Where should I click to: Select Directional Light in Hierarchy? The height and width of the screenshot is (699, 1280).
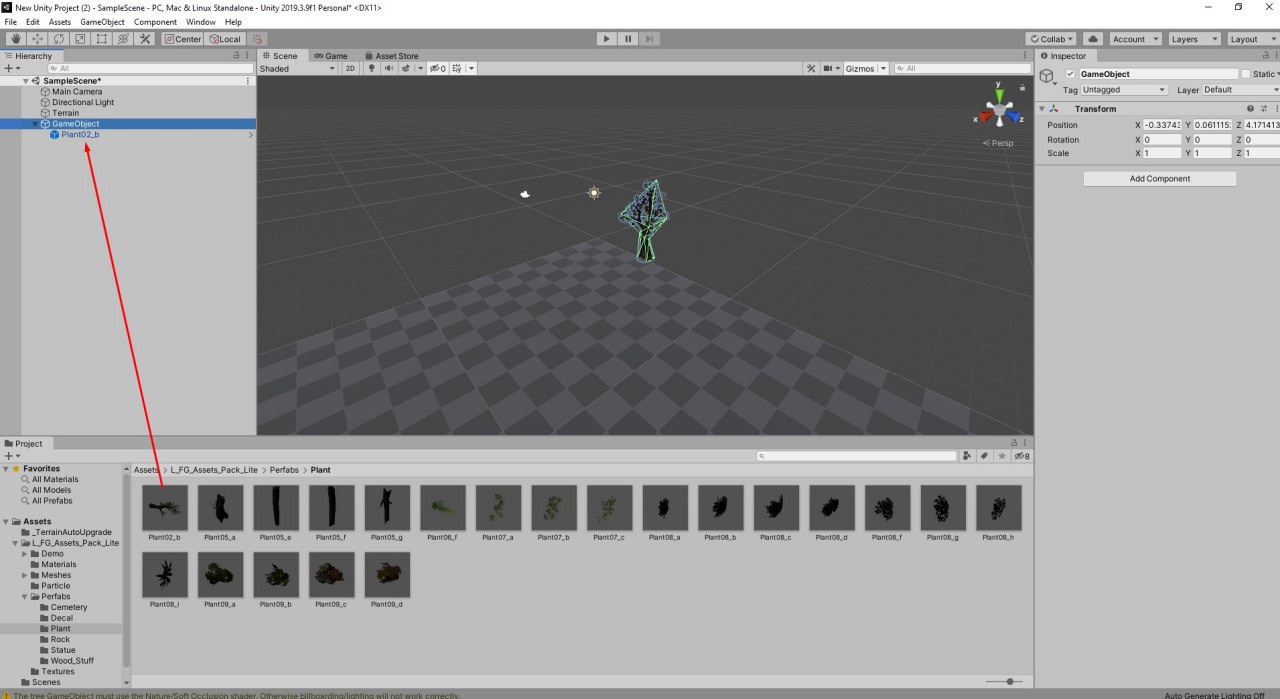pos(83,102)
